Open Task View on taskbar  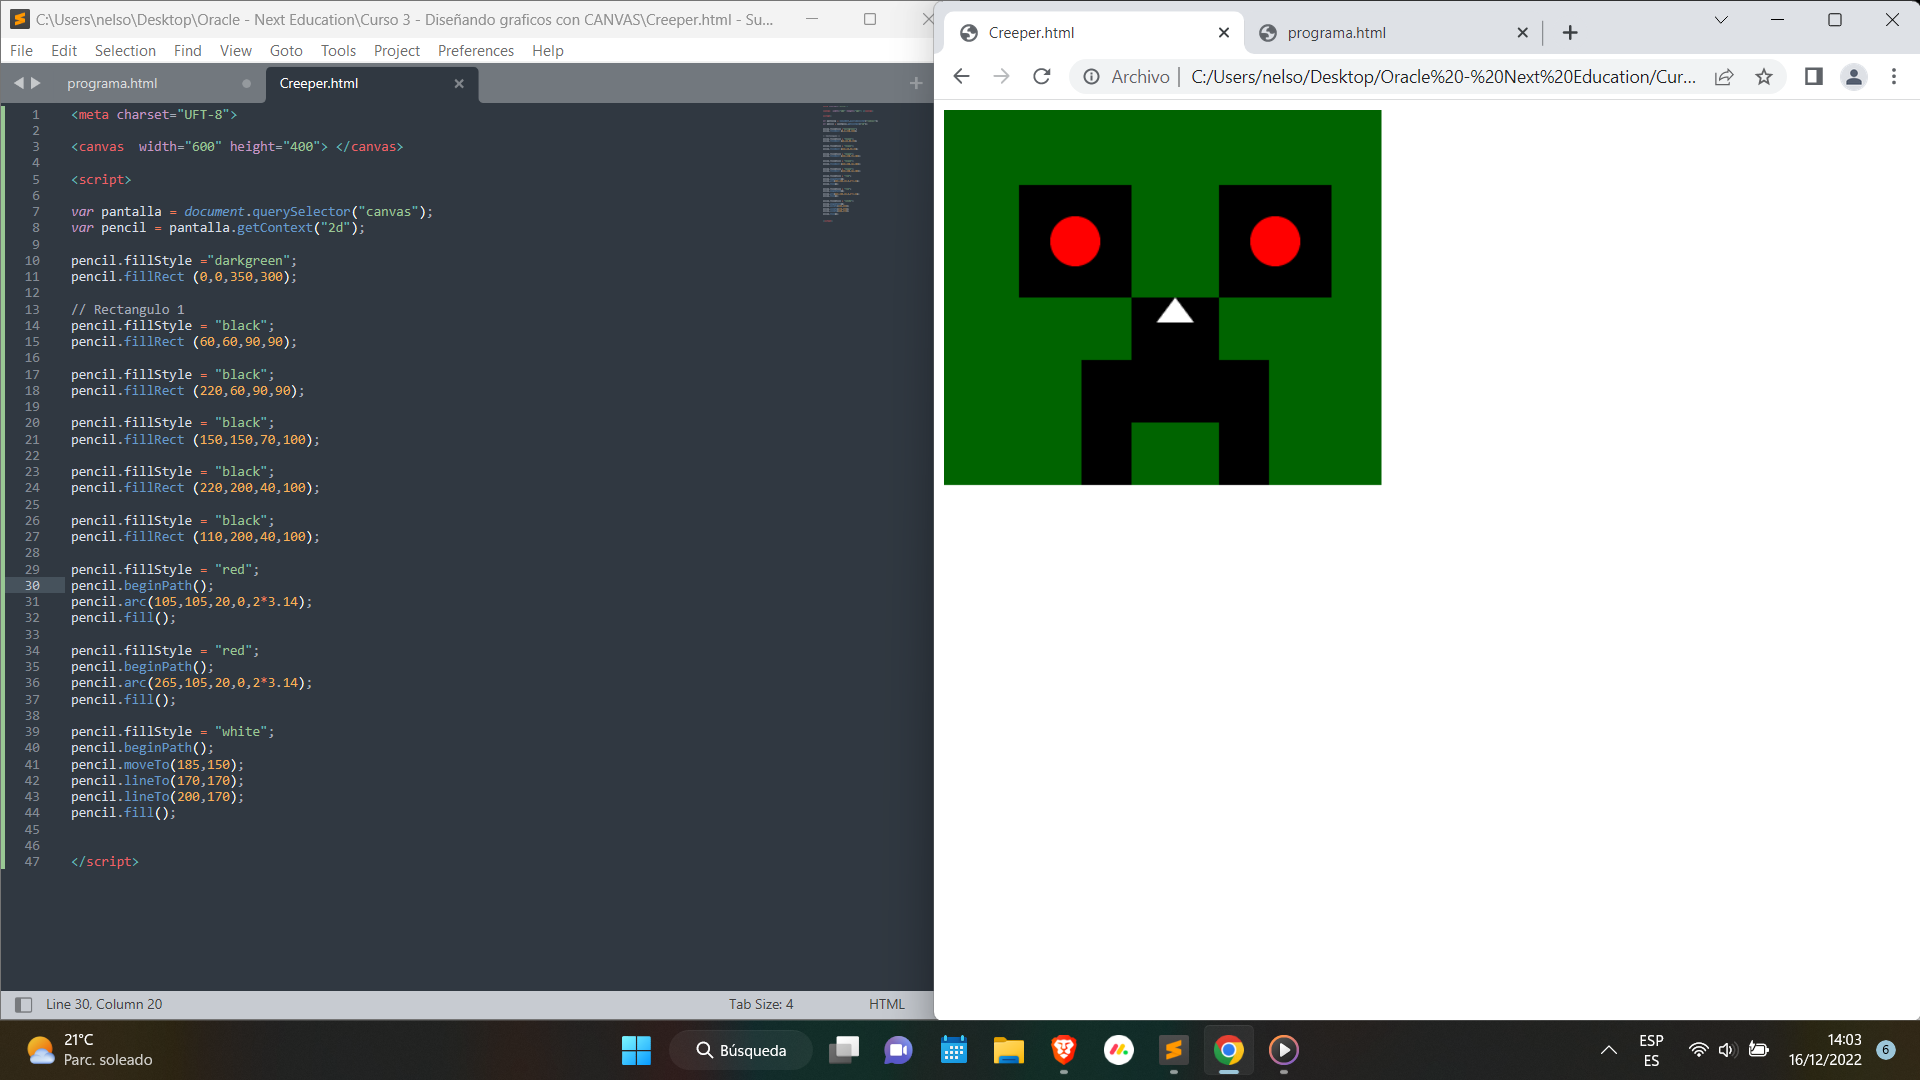tap(844, 1050)
